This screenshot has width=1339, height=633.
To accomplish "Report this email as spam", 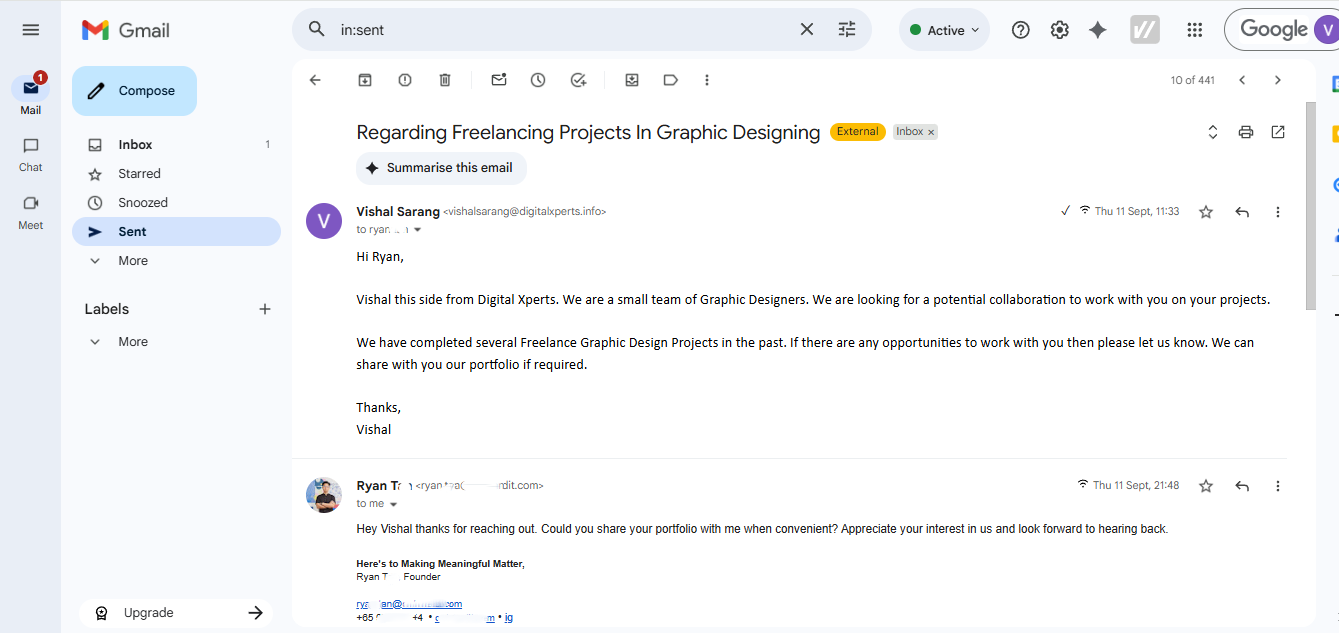I will 405,80.
